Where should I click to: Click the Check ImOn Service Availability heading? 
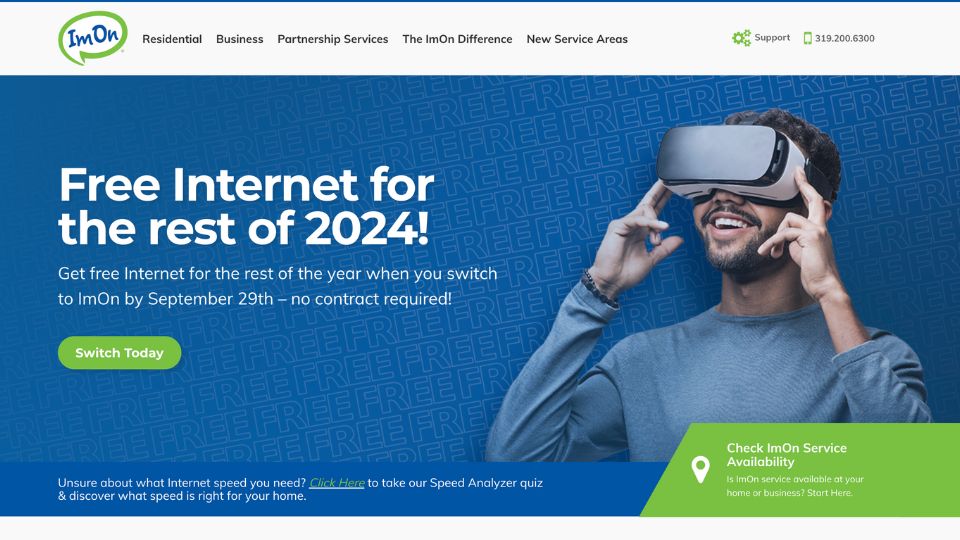787,455
